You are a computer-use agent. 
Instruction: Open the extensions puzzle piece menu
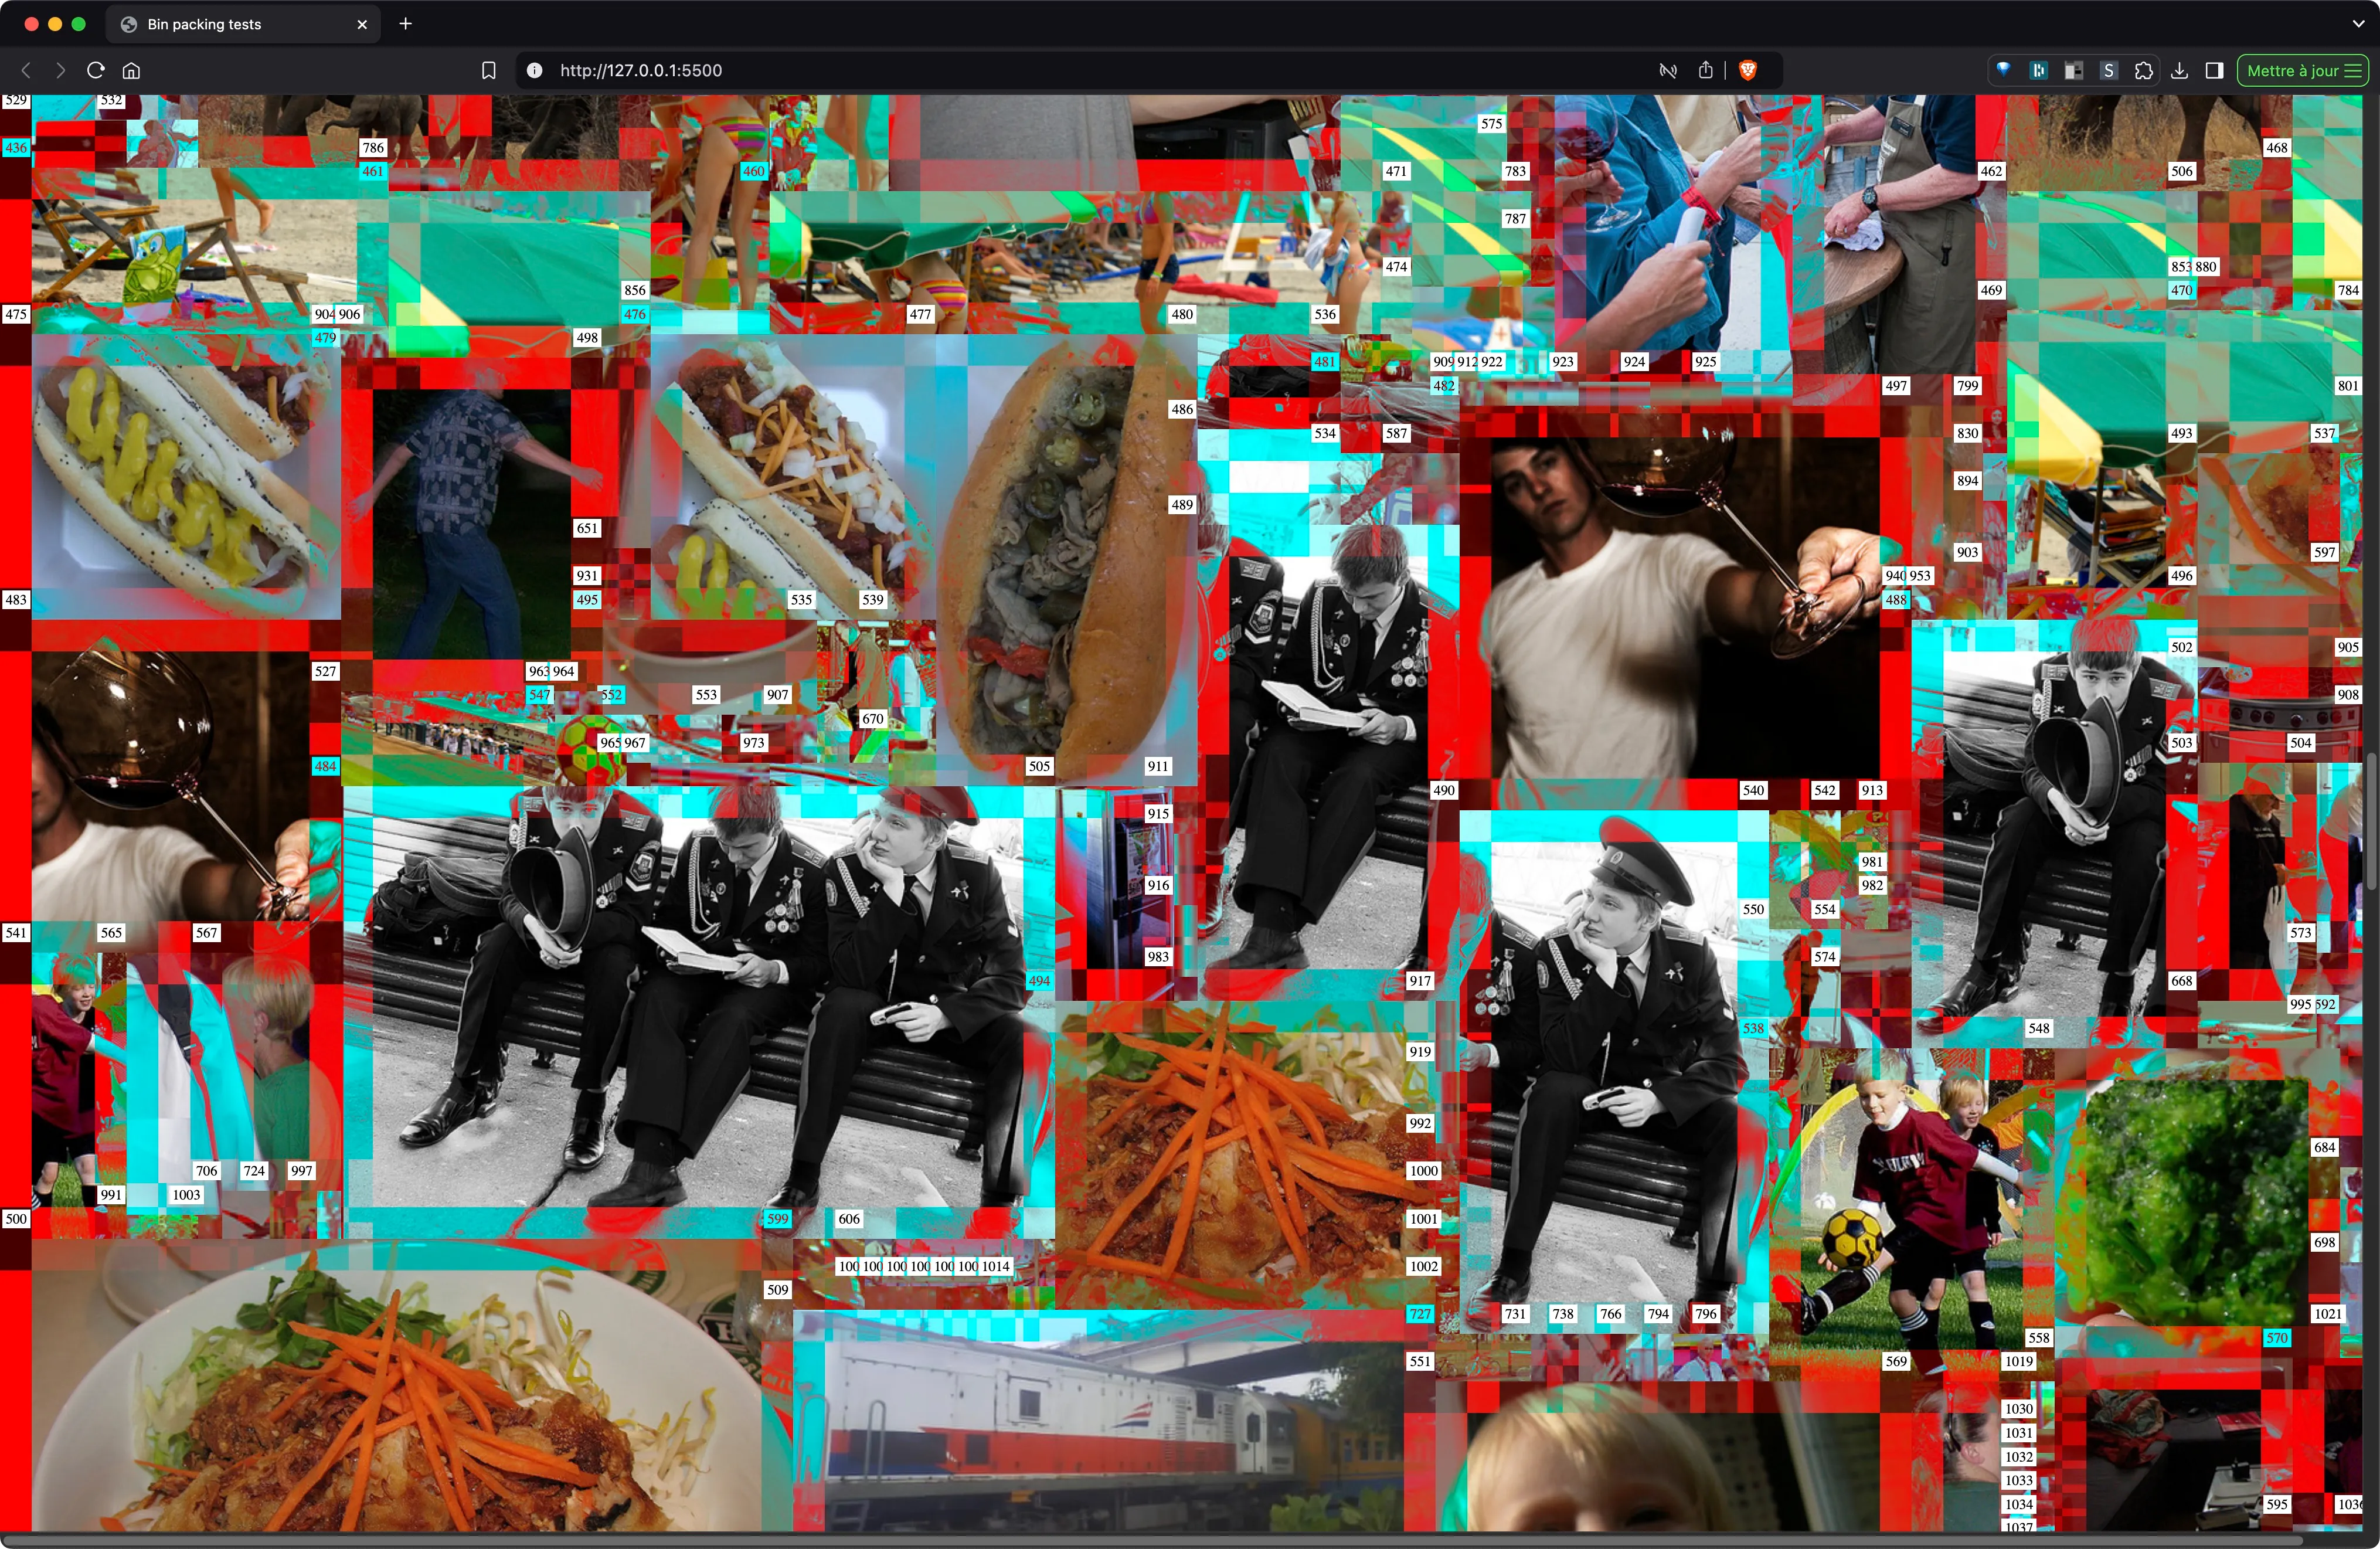point(2143,70)
